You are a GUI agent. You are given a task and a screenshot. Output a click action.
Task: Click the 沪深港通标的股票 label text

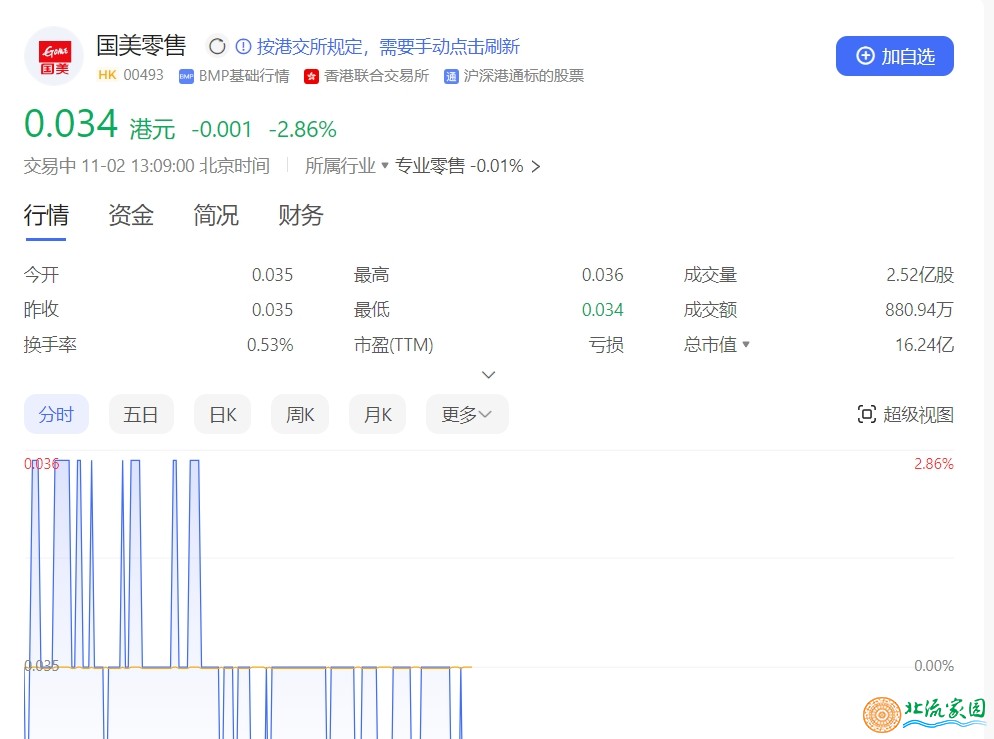(524, 76)
